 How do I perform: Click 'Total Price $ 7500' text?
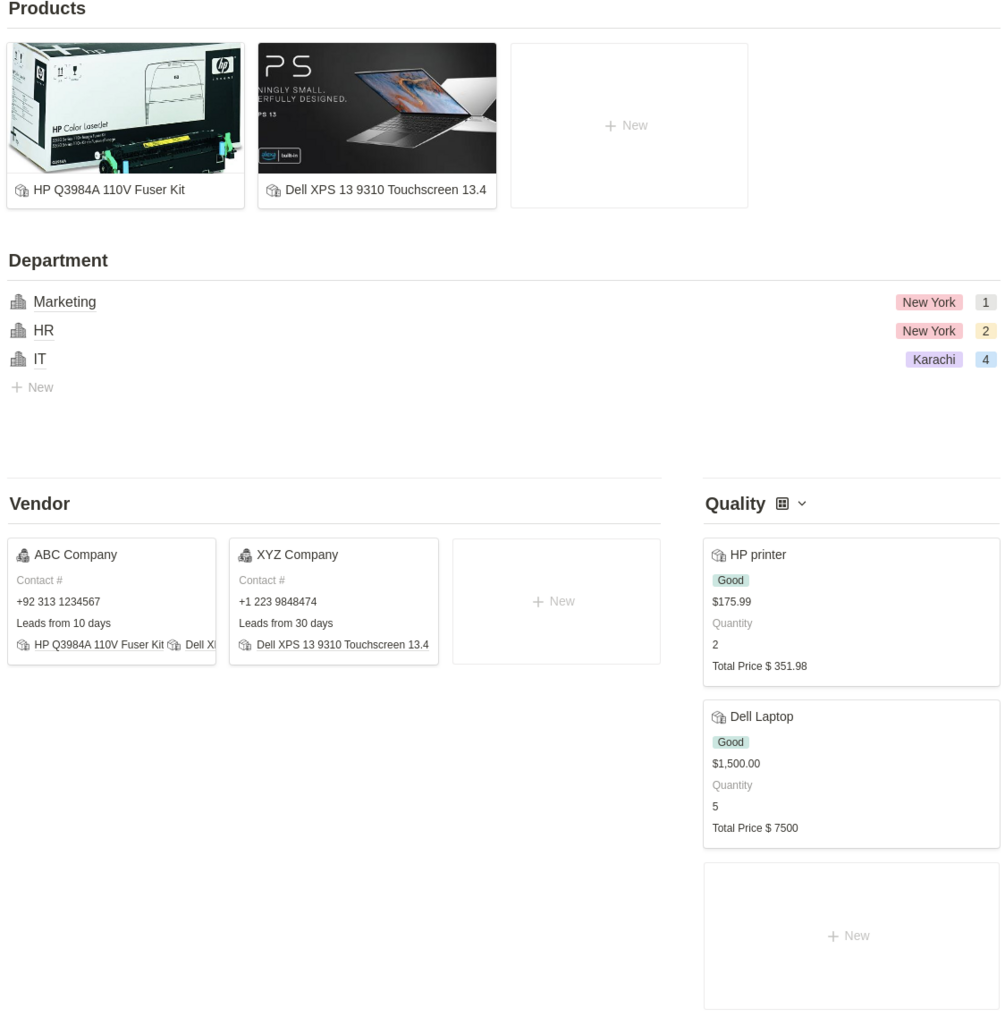(755, 828)
